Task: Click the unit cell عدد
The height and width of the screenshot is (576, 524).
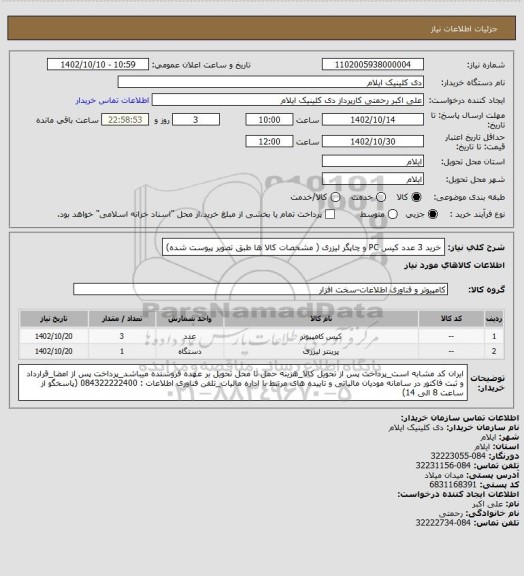Action: click(x=190, y=336)
